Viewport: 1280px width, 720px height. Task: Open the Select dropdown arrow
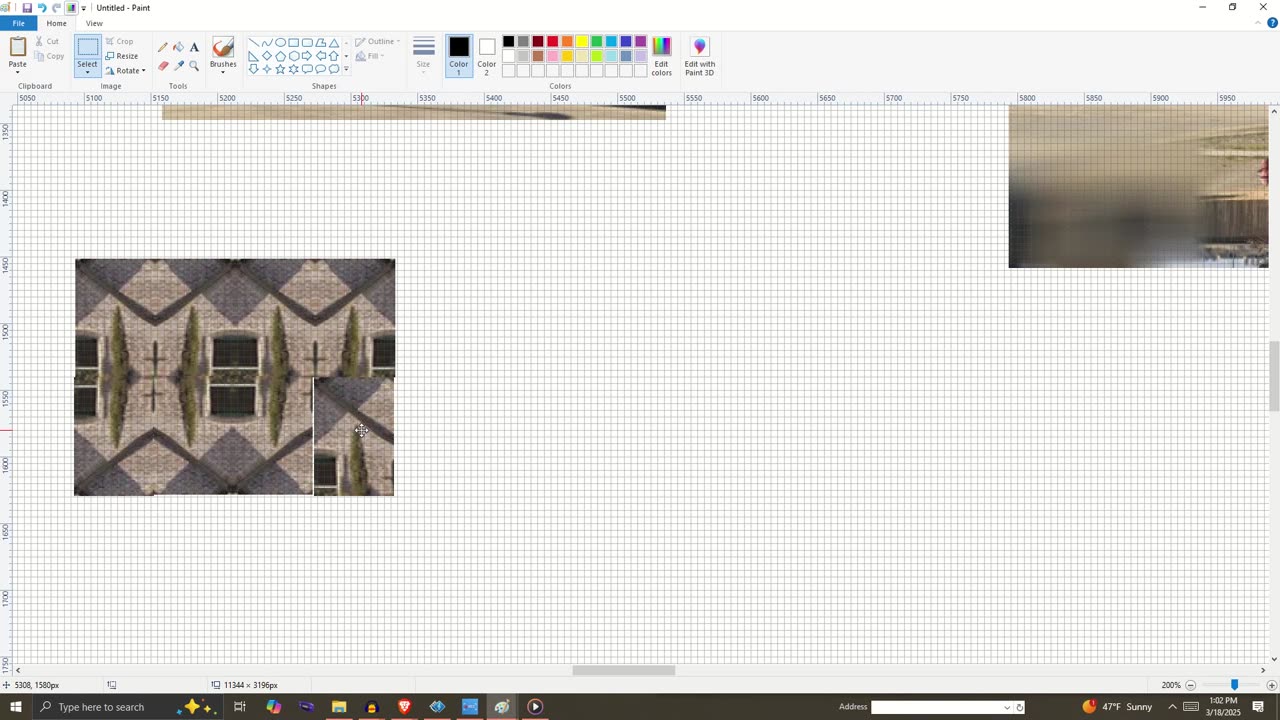(x=88, y=72)
